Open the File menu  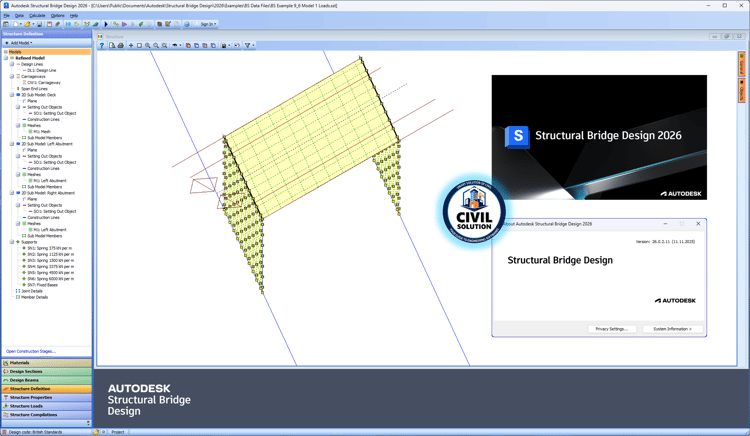pos(7,16)
